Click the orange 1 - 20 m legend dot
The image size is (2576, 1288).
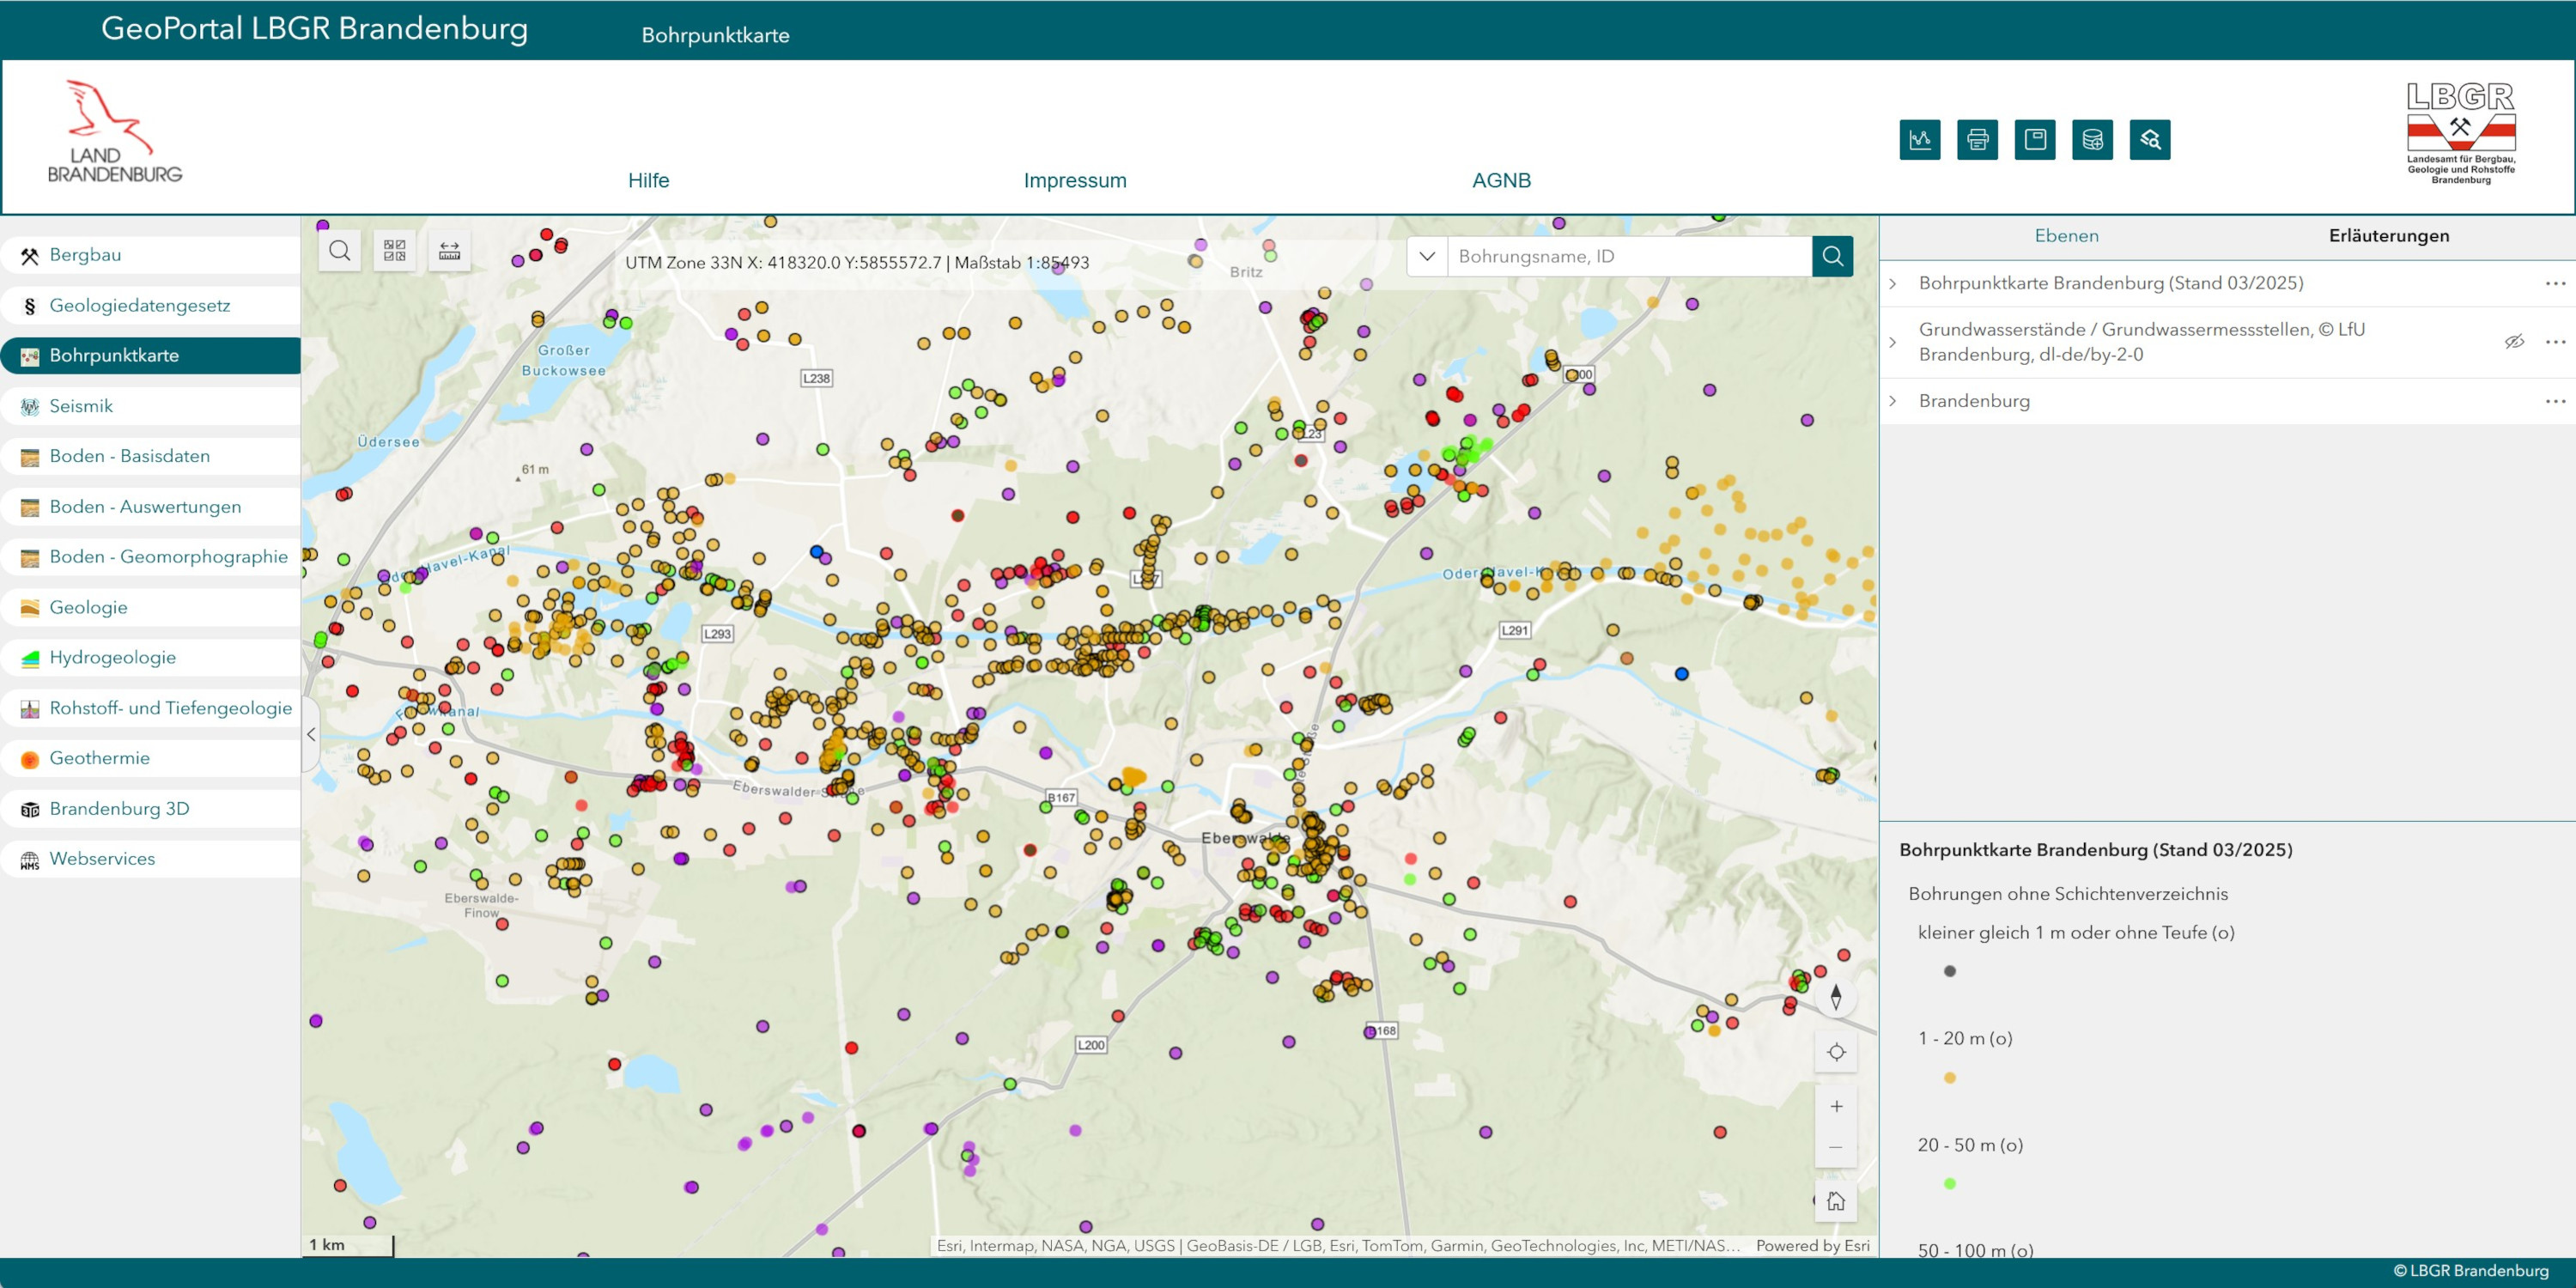[1949, 1078]
